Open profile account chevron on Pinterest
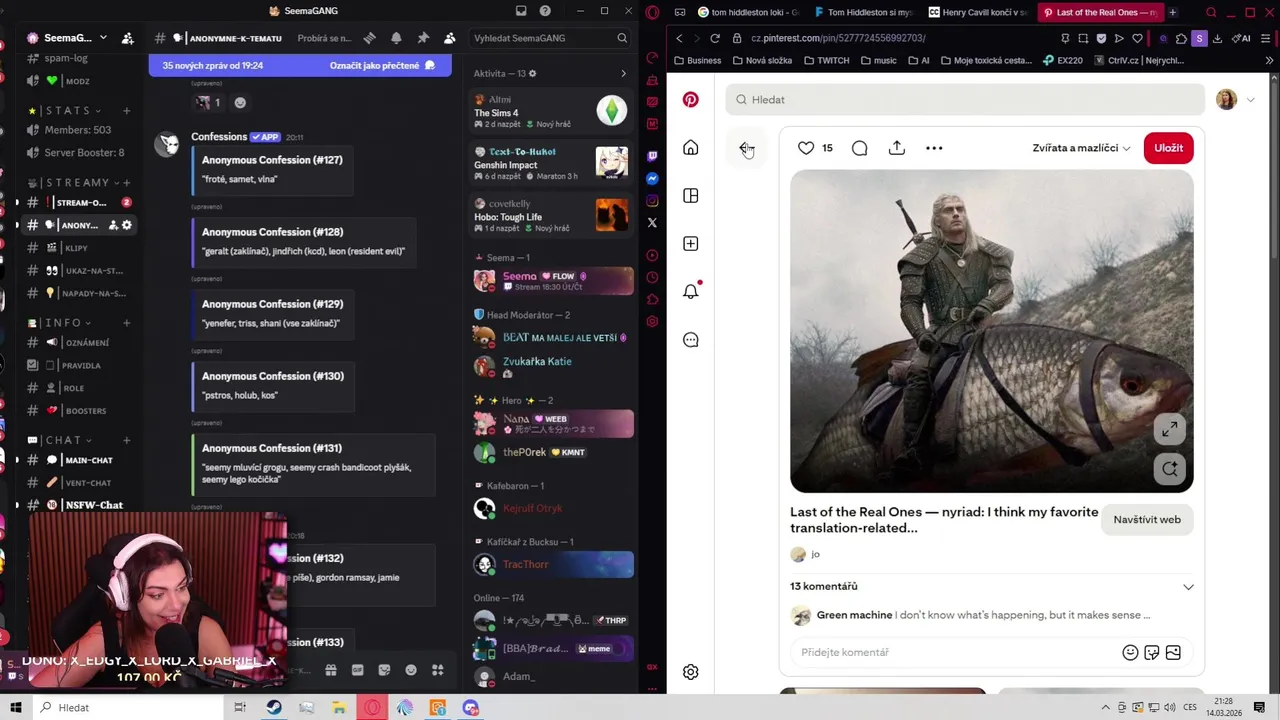The height and width of the screenshot is (720, 1280). point(1250,100)
